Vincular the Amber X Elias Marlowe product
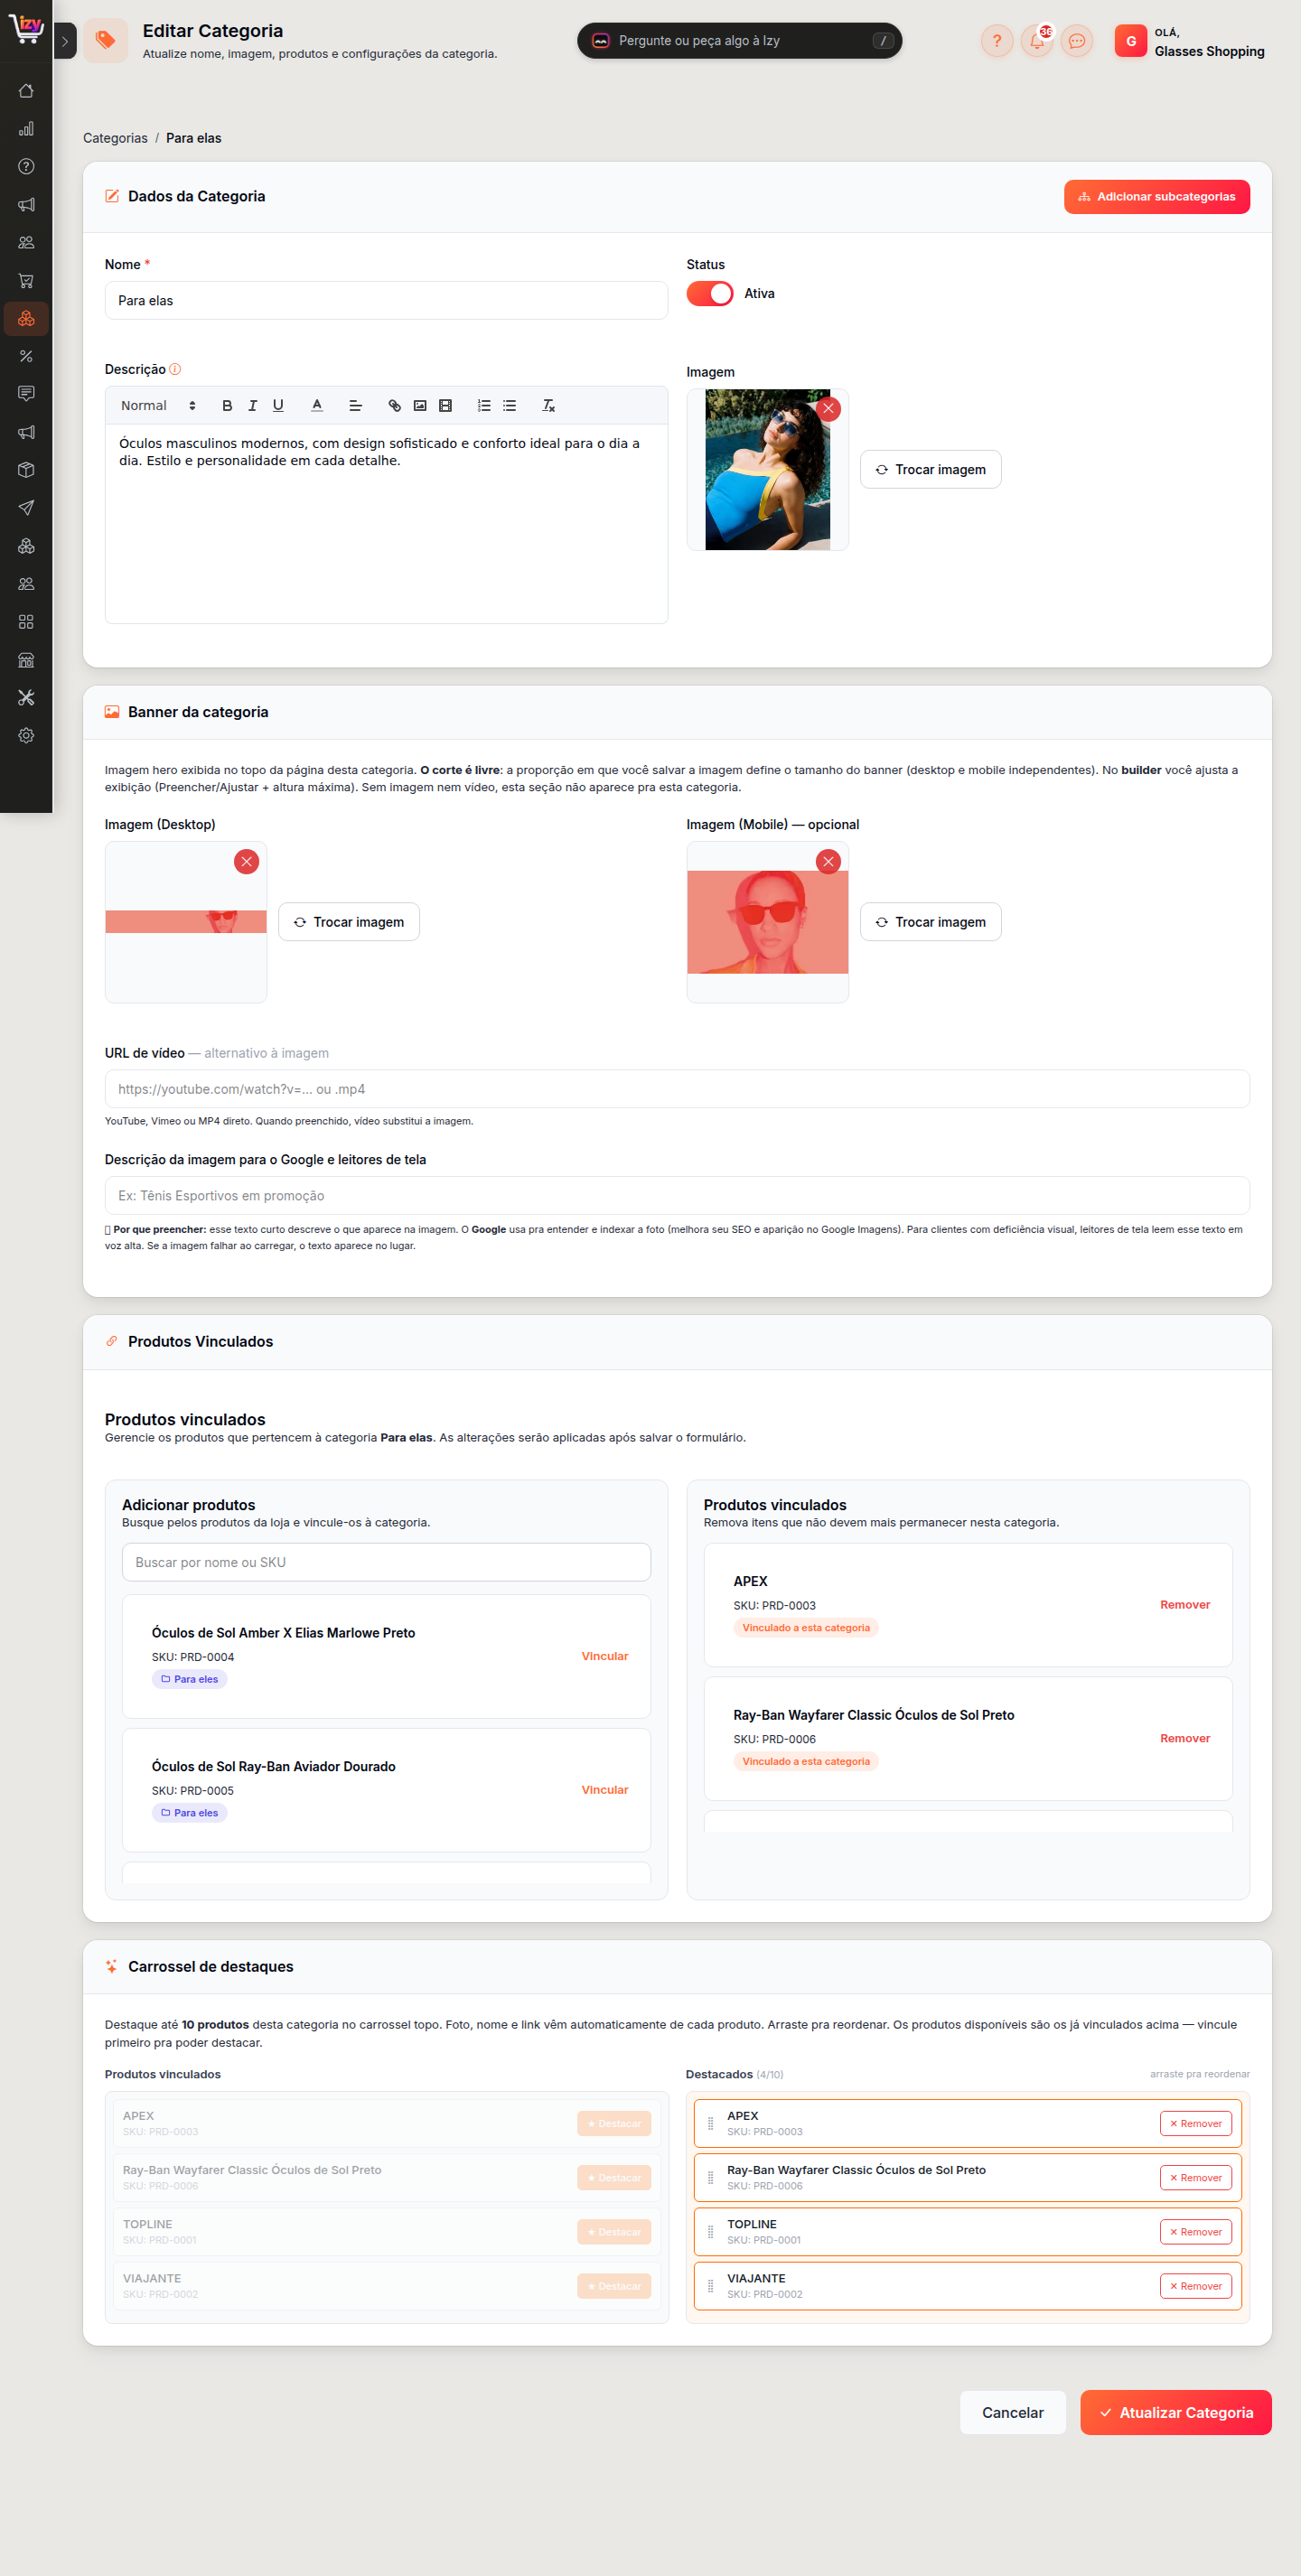The width and height of the screenshot is (1301, 2576). click(x=605, y=1657)
